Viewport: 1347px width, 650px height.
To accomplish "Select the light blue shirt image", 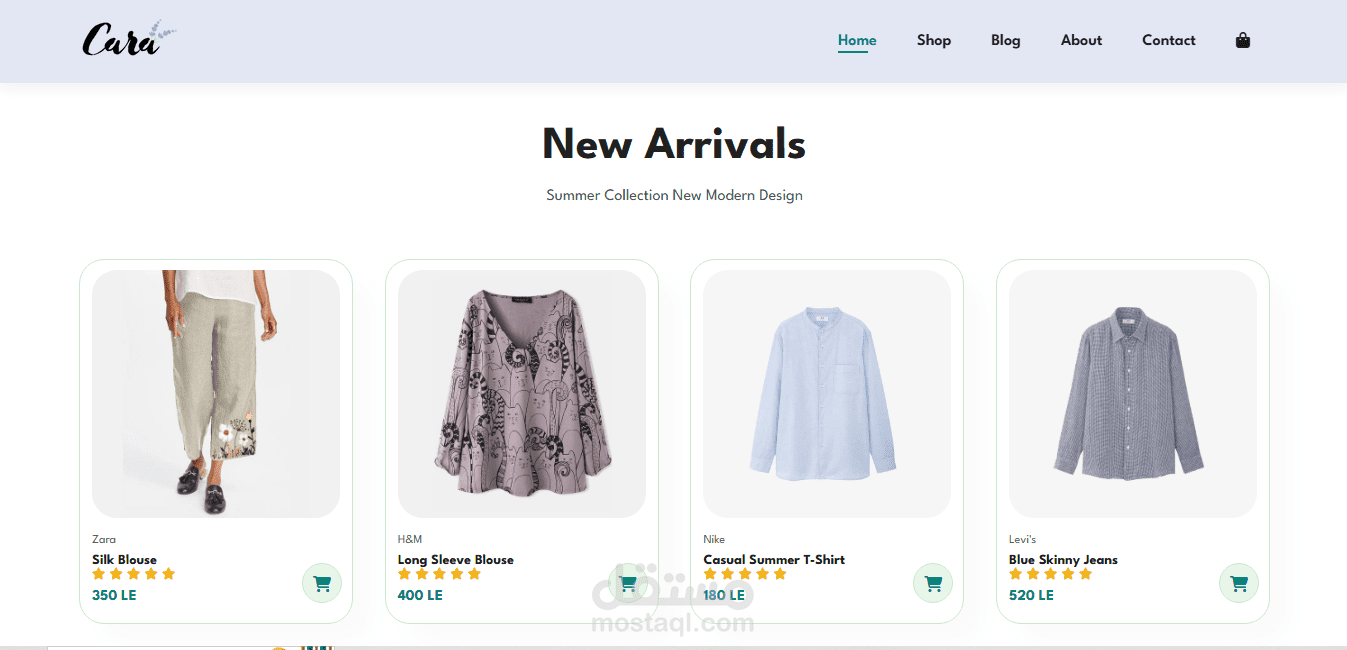I will click(826, 393).
